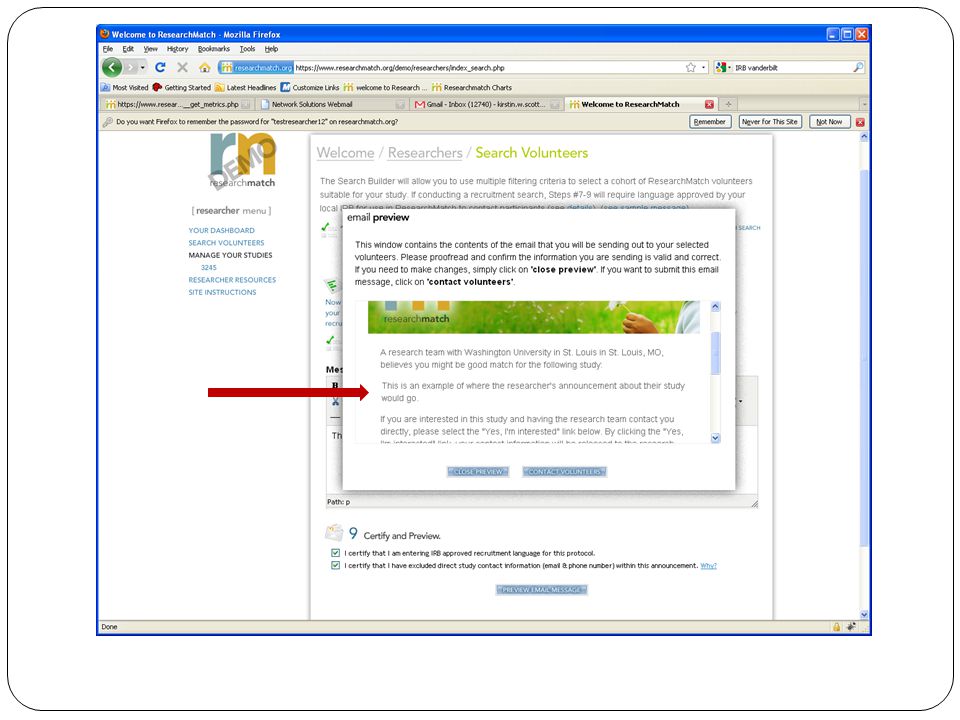Open the History menu

pyautogui.click(x=178, y=49)
